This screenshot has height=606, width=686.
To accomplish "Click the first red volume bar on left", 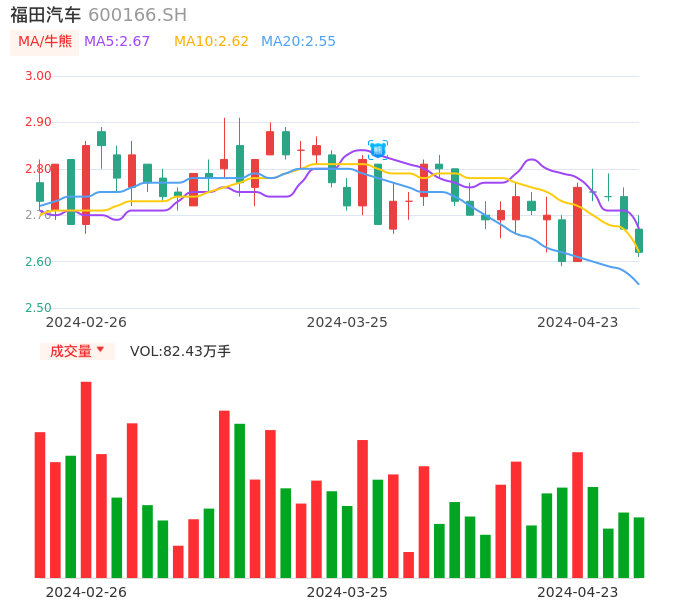I will [x=40, y=504].
